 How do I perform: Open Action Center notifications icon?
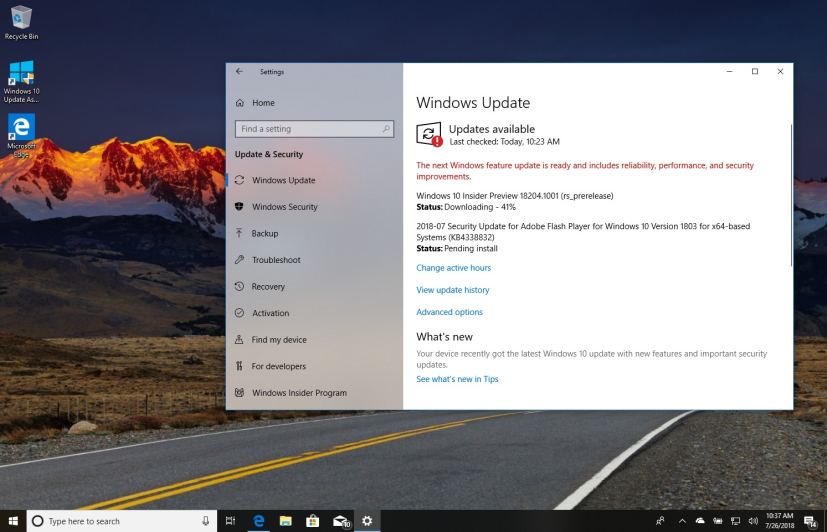click(x=811, y=521)
